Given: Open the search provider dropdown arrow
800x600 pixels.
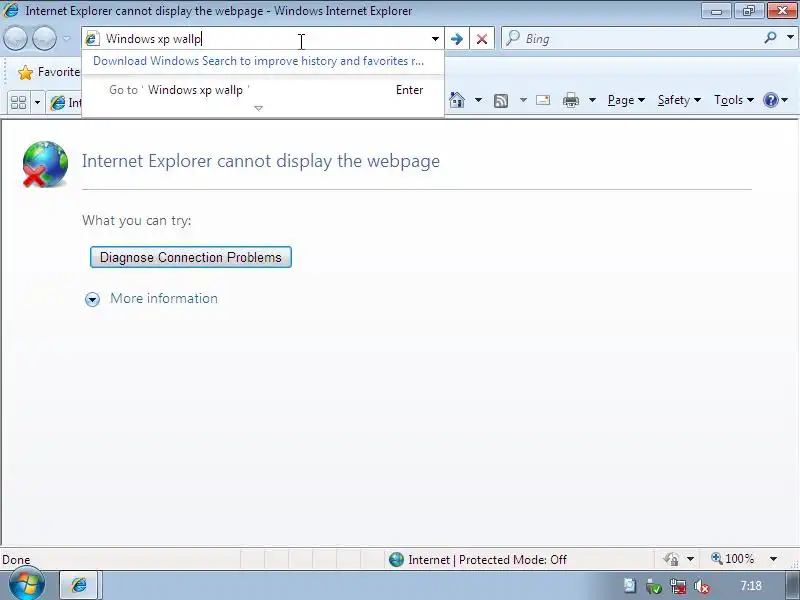Looking at the screenshot, I should pyautogui.click(x=790, y=38).
